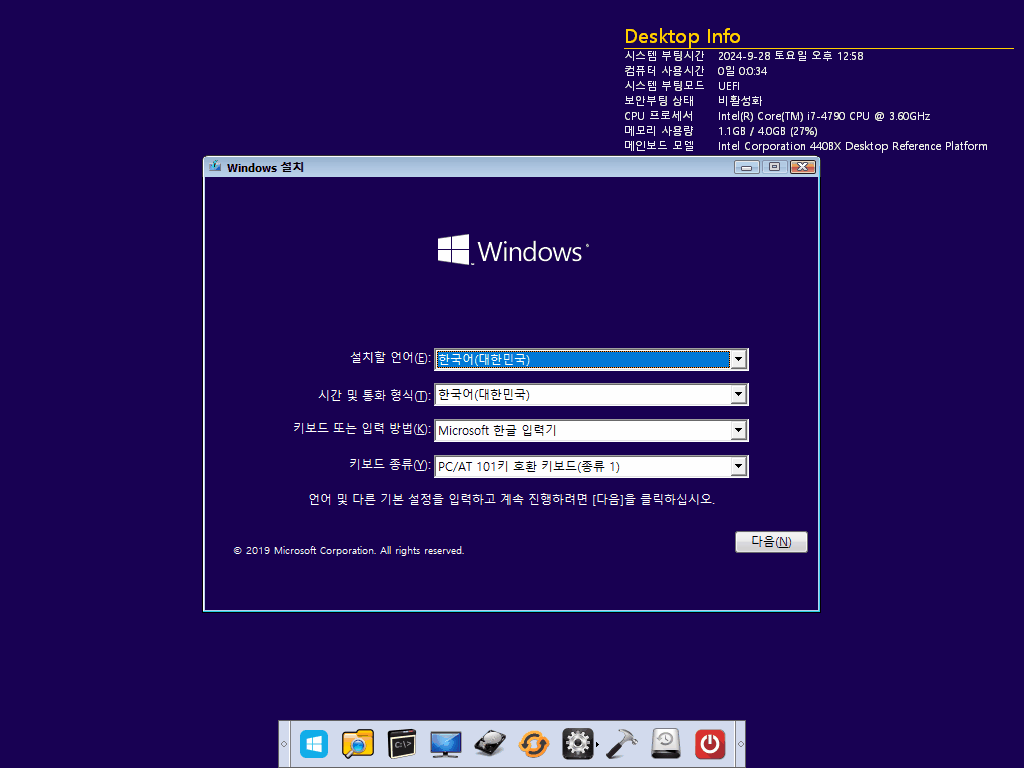Click the 1.1GB / 4.0GB memory usage value
The image size is (1024, 768).
coord(767,131)
